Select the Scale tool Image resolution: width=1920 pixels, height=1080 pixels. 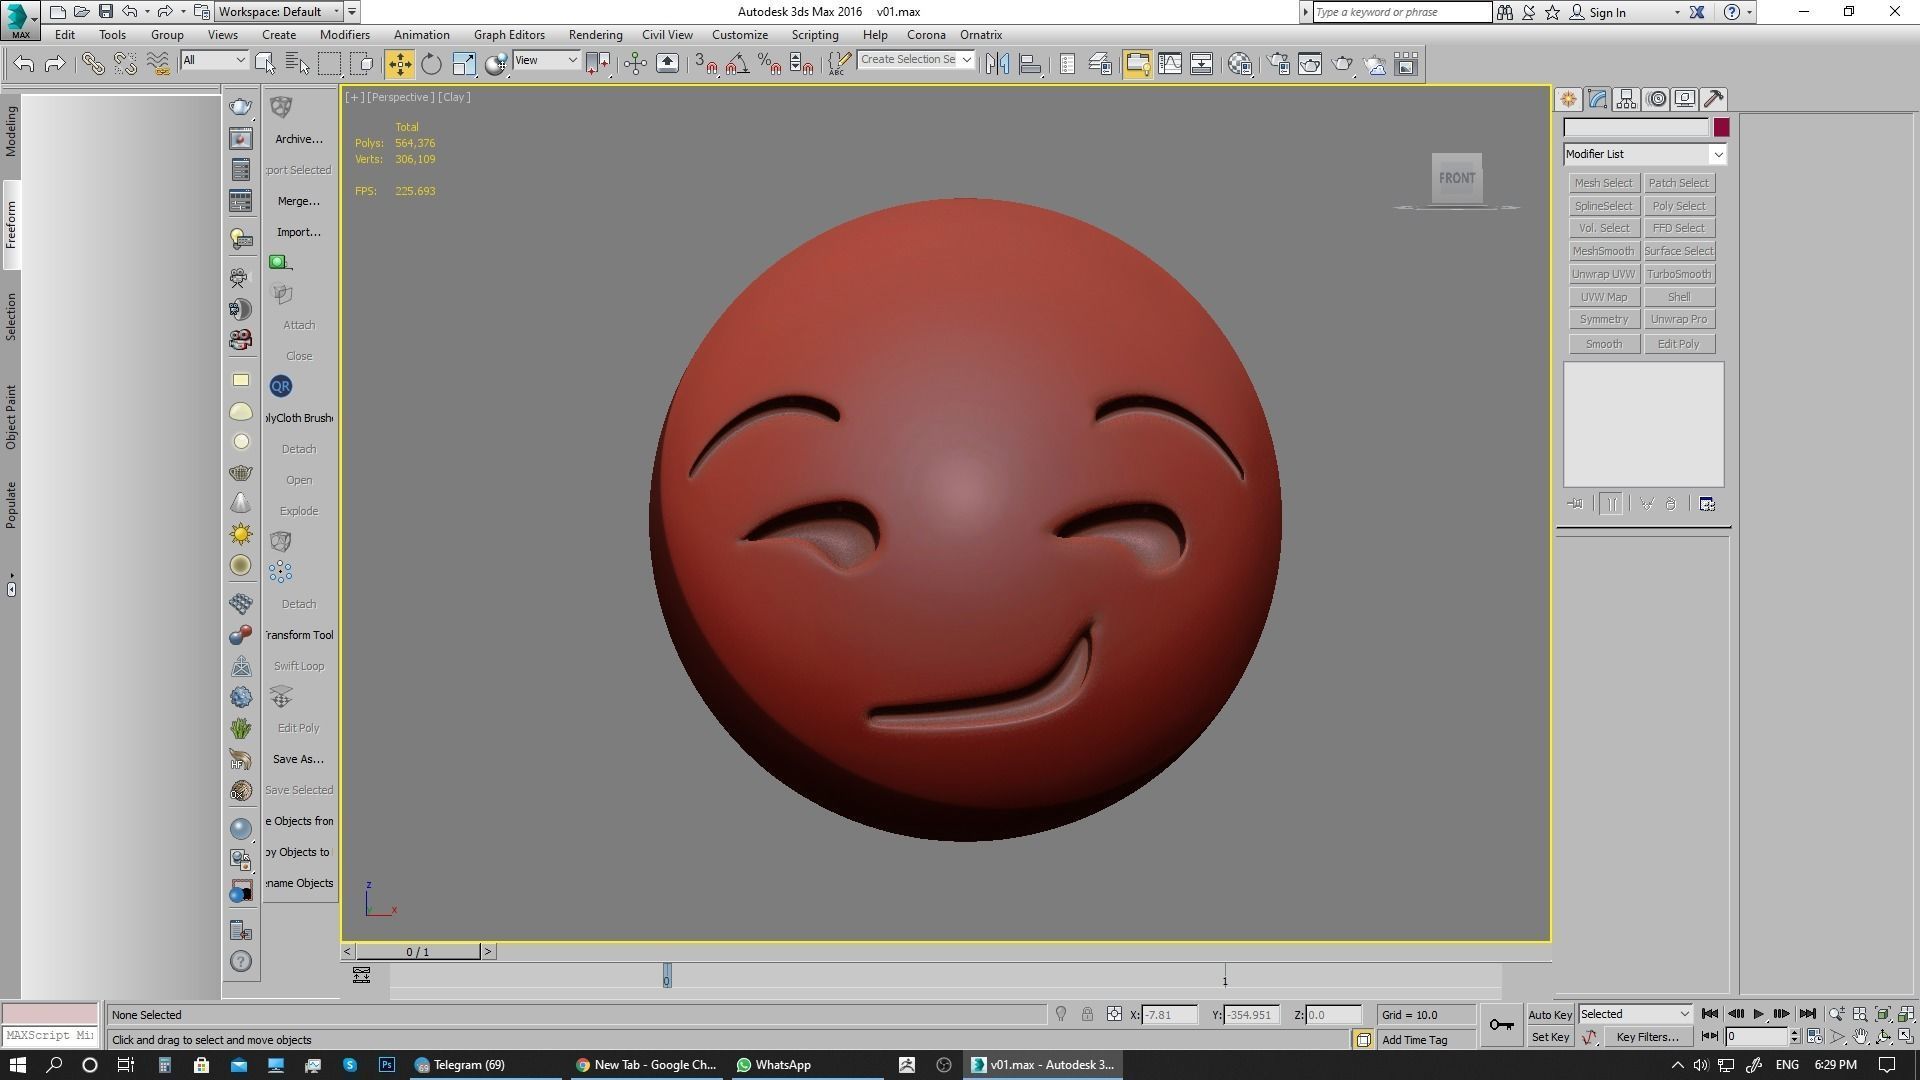click(464, 64)
